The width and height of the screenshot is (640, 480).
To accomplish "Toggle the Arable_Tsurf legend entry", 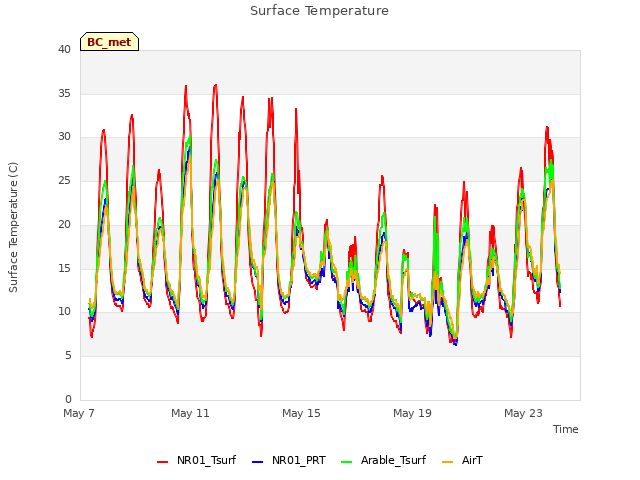I will 383,460.
